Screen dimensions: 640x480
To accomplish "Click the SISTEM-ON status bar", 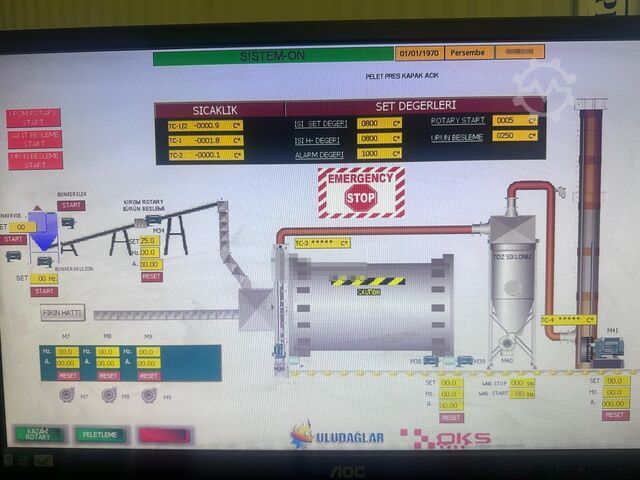I will (271, 57).
